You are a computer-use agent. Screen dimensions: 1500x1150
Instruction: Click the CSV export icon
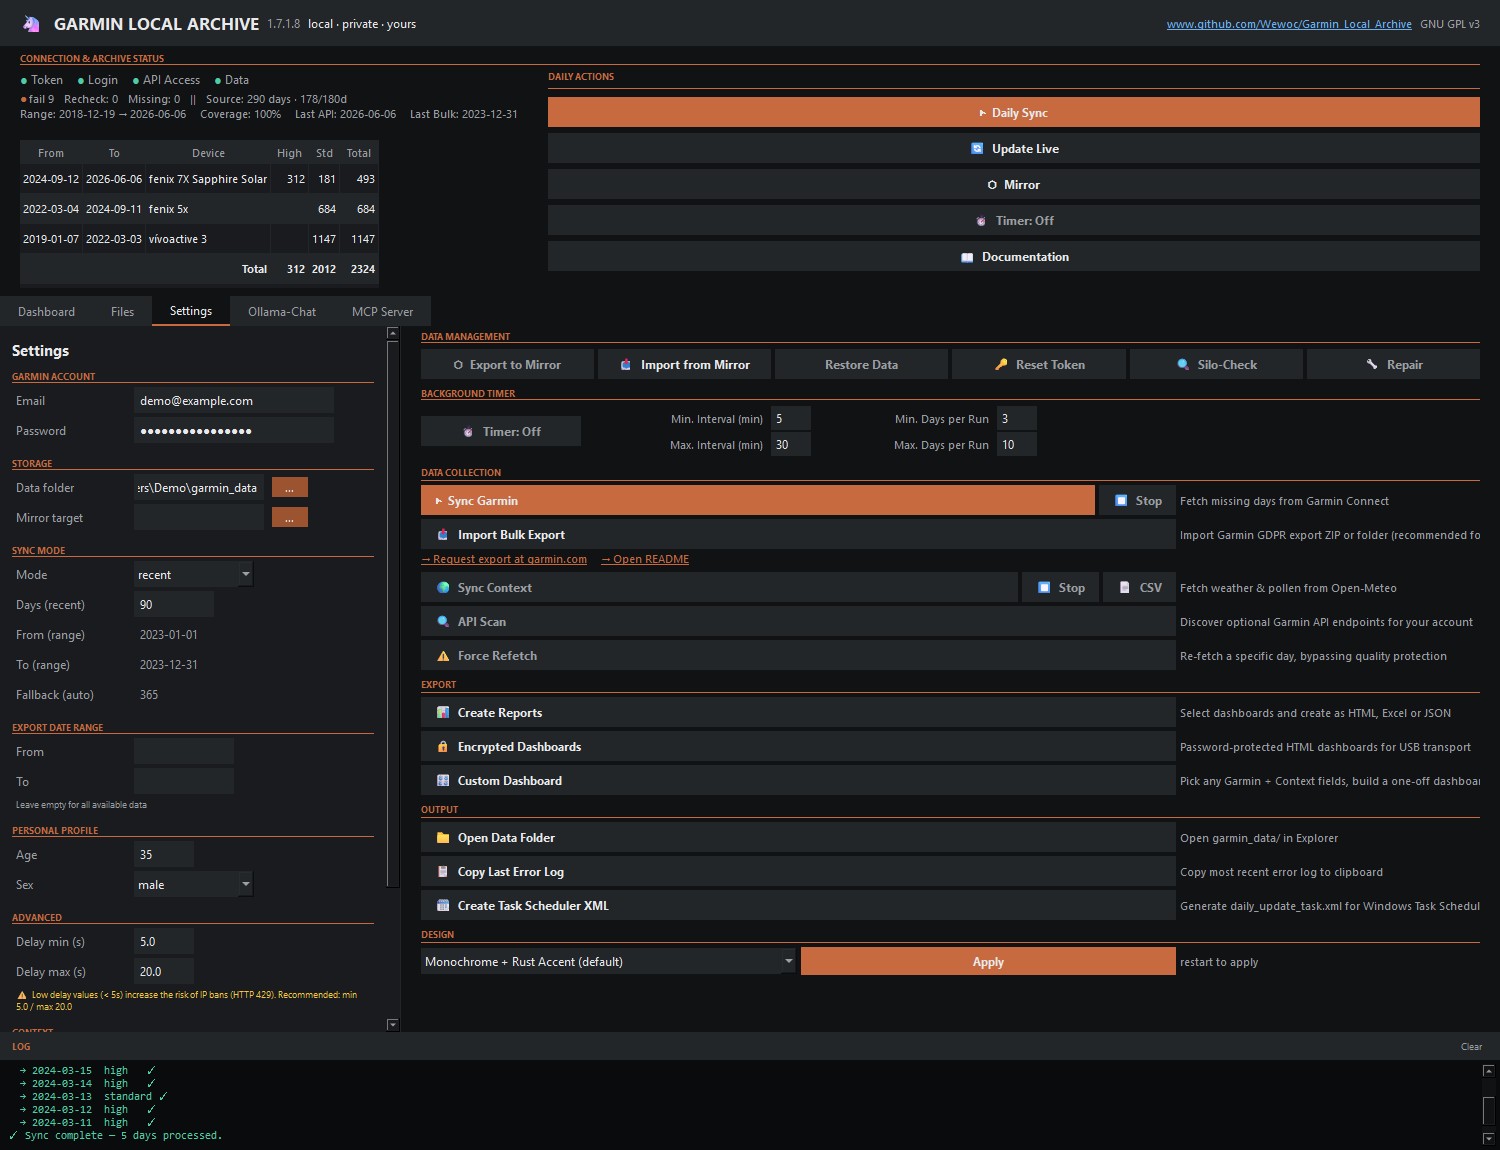click(1124, 587)
